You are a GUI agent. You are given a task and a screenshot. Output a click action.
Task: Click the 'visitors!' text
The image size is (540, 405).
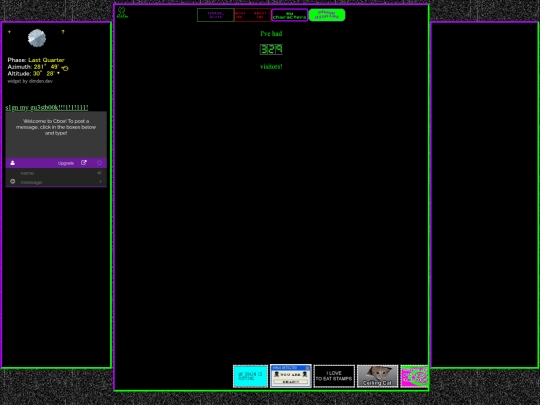[271, 66]
